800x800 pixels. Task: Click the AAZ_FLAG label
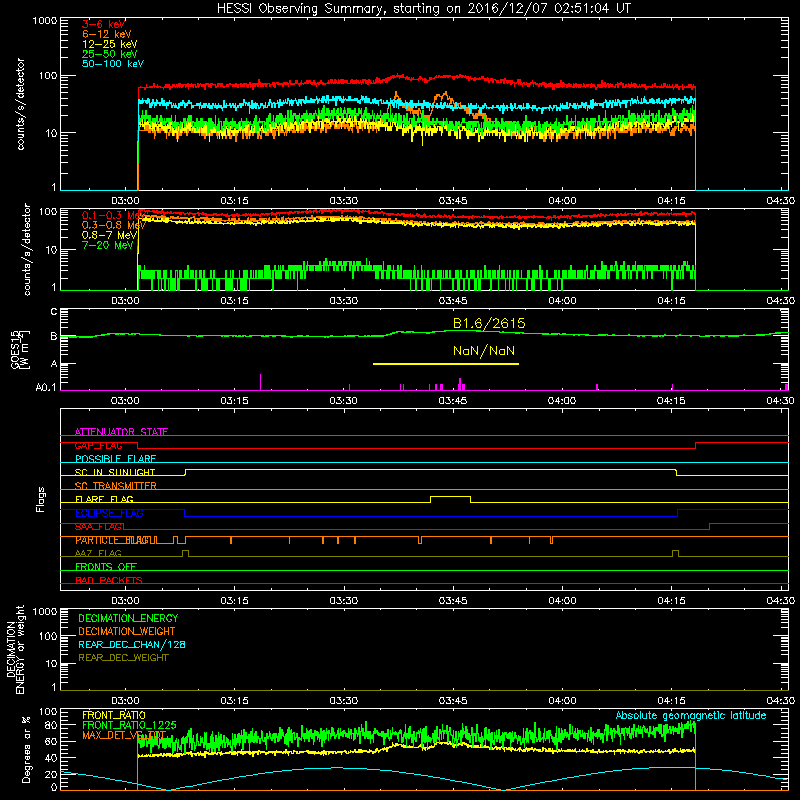(98, 553)
